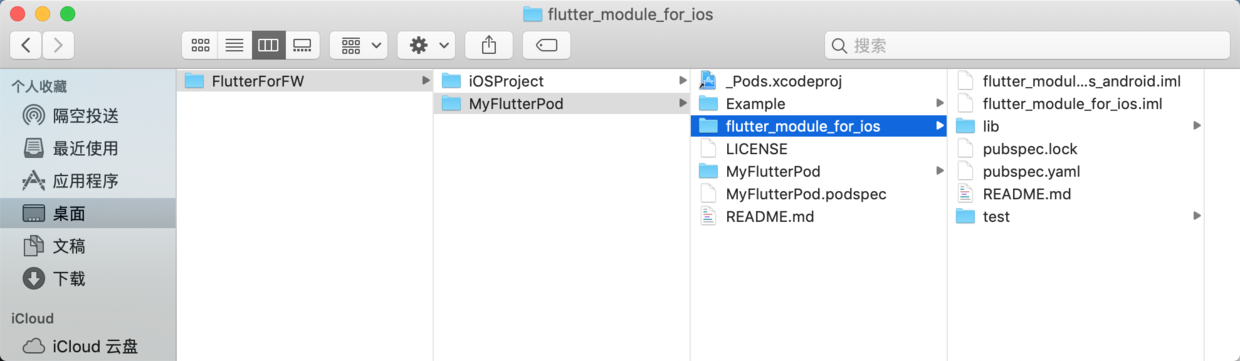Screen dimensions: 1240x361
Task: Go back with the left arrow button
Action: point(26,45)
